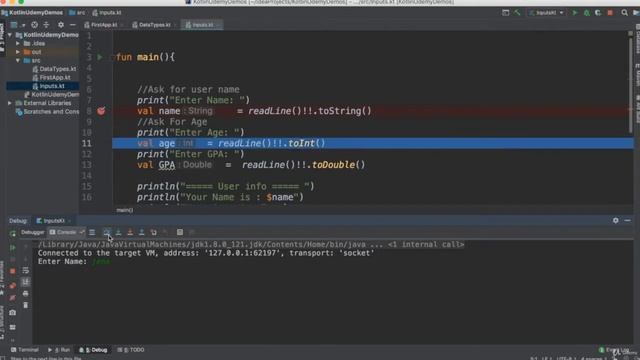The image size is (640, 360).
Task: Click the run gutter arrow beside fun main
Action: (x=100, y=57)
